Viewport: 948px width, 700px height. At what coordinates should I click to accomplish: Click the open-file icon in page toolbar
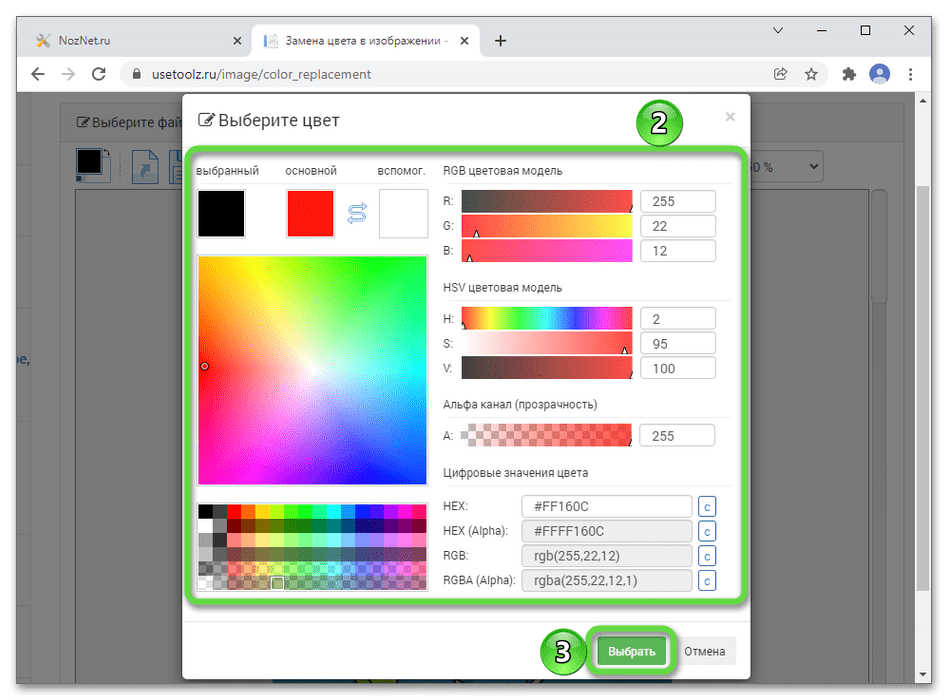click(145, 167)
